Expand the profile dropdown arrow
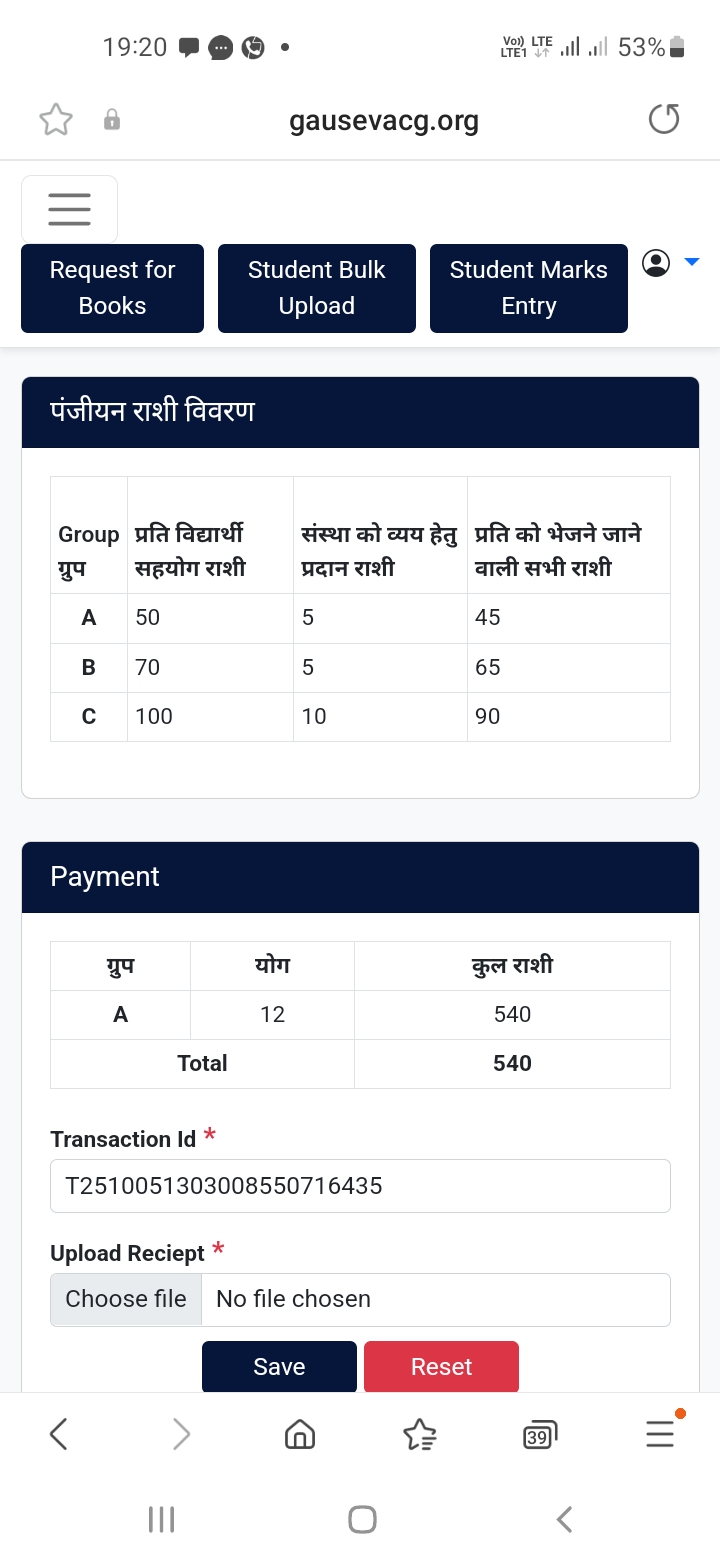Viewport: 720px width, 1560px height. [x=692, y=263]
